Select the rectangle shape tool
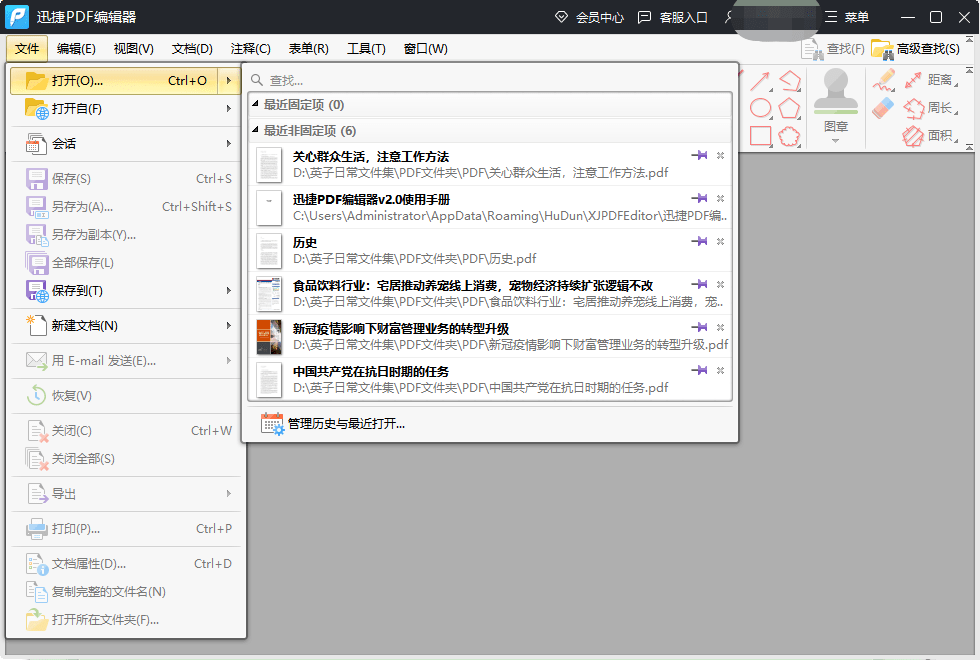This screenshot has height=660, width=980. tap(761, 136)
